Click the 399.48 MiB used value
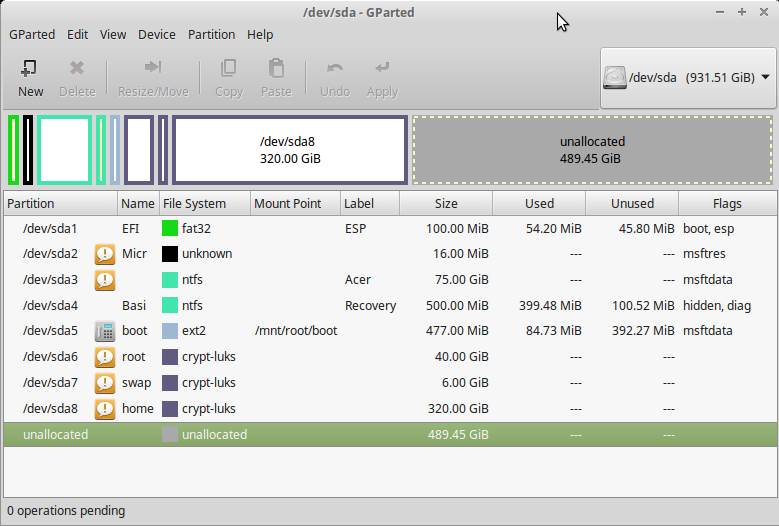This screenshot has width=779, height=526. point(550,305)
